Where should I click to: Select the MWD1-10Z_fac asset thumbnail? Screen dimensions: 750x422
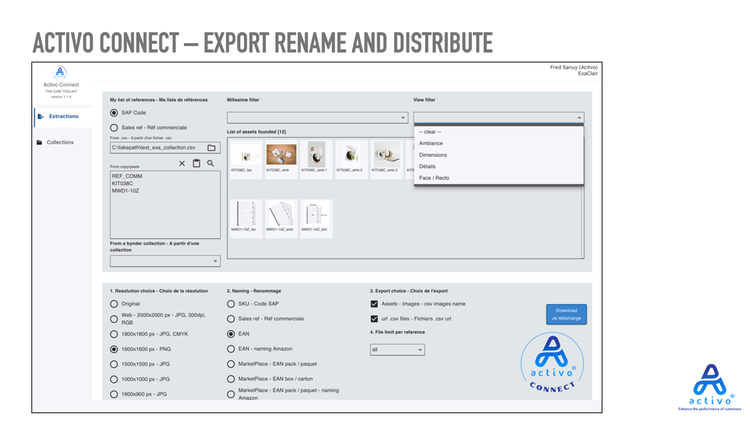(246, 218)
